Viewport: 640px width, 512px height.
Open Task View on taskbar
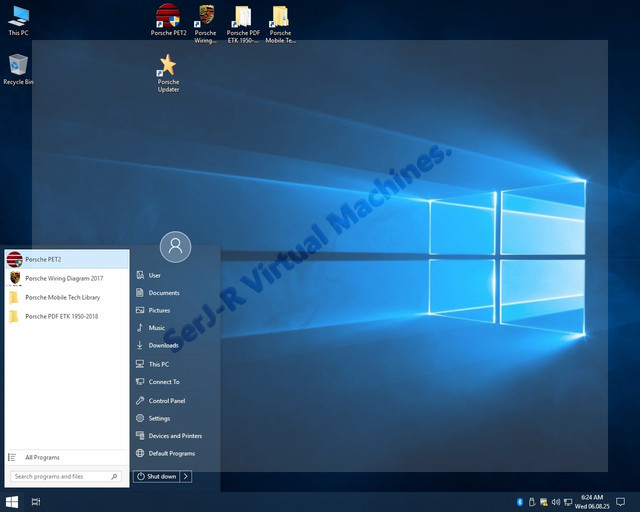click(36, 502)
